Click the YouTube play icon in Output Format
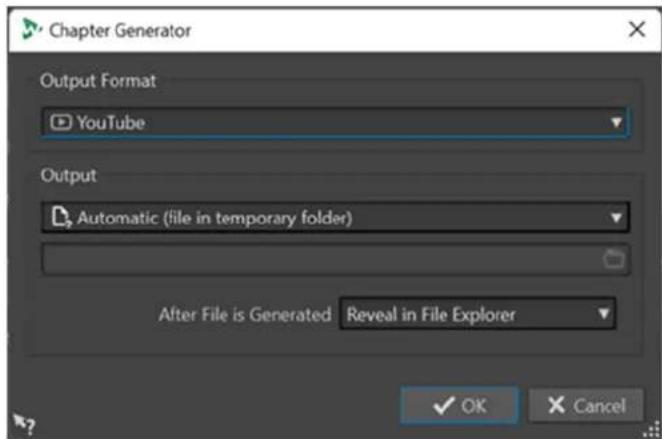 point(61,122)
